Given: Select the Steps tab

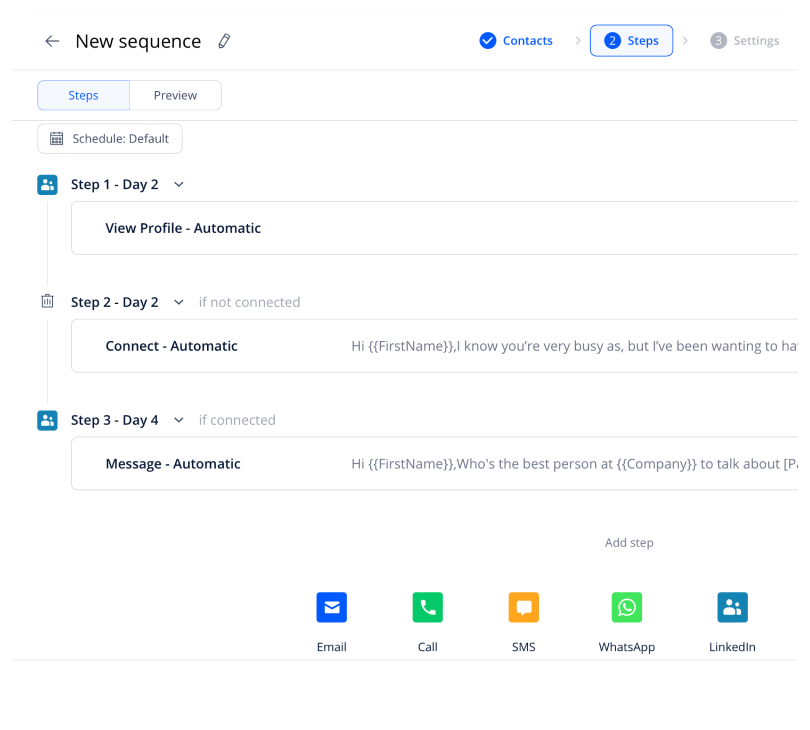Looking at the screenshot, I should coord(83,95).
